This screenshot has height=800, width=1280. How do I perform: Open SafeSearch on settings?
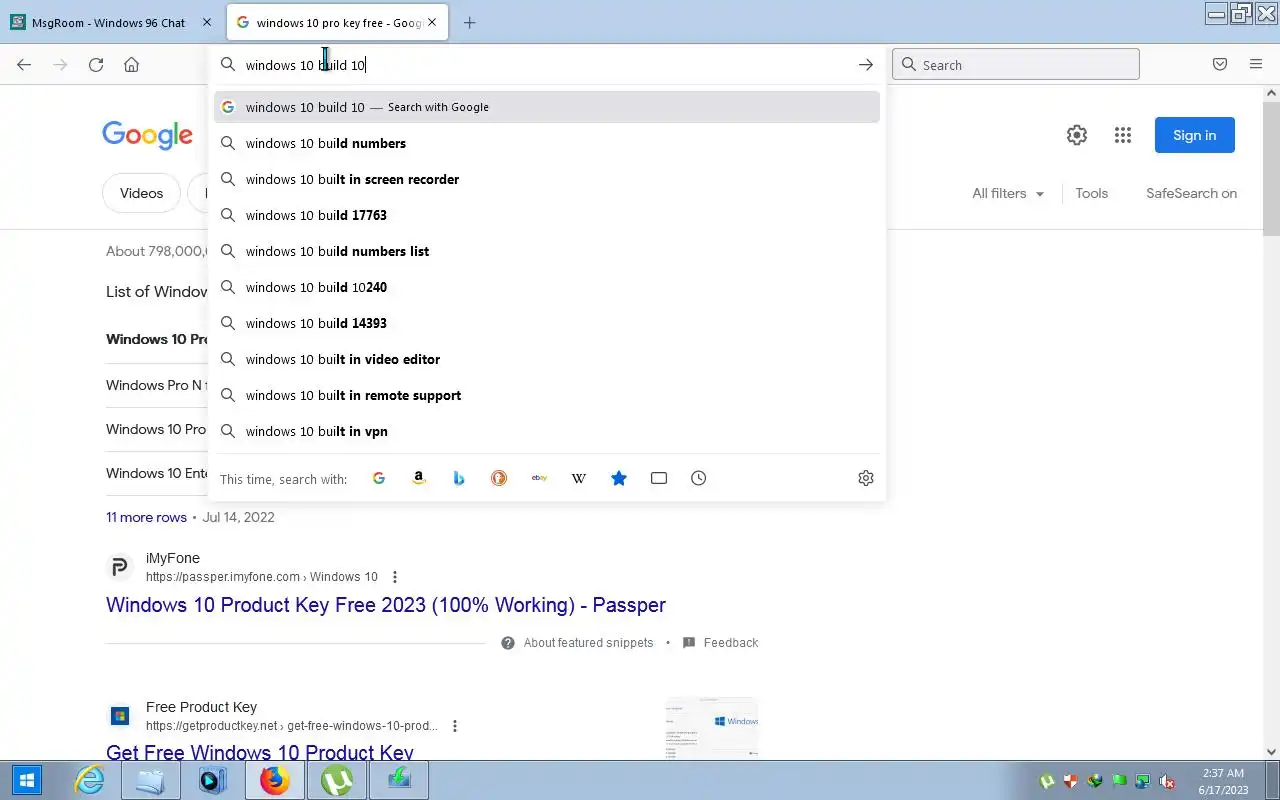(x=1191, y=193)
